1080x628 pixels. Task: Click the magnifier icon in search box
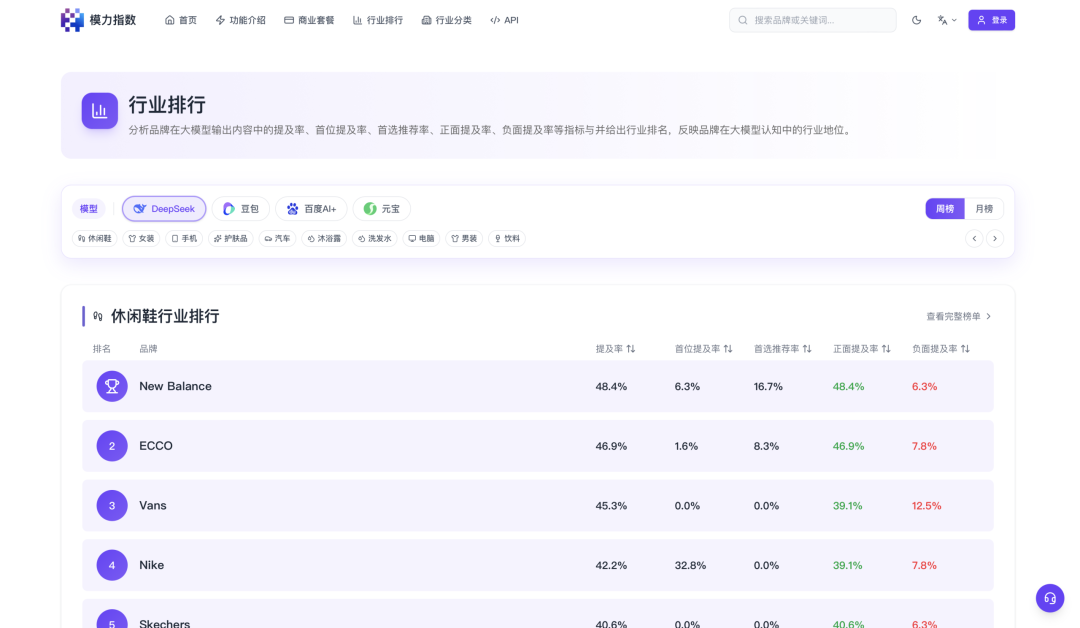click(742, 21)
